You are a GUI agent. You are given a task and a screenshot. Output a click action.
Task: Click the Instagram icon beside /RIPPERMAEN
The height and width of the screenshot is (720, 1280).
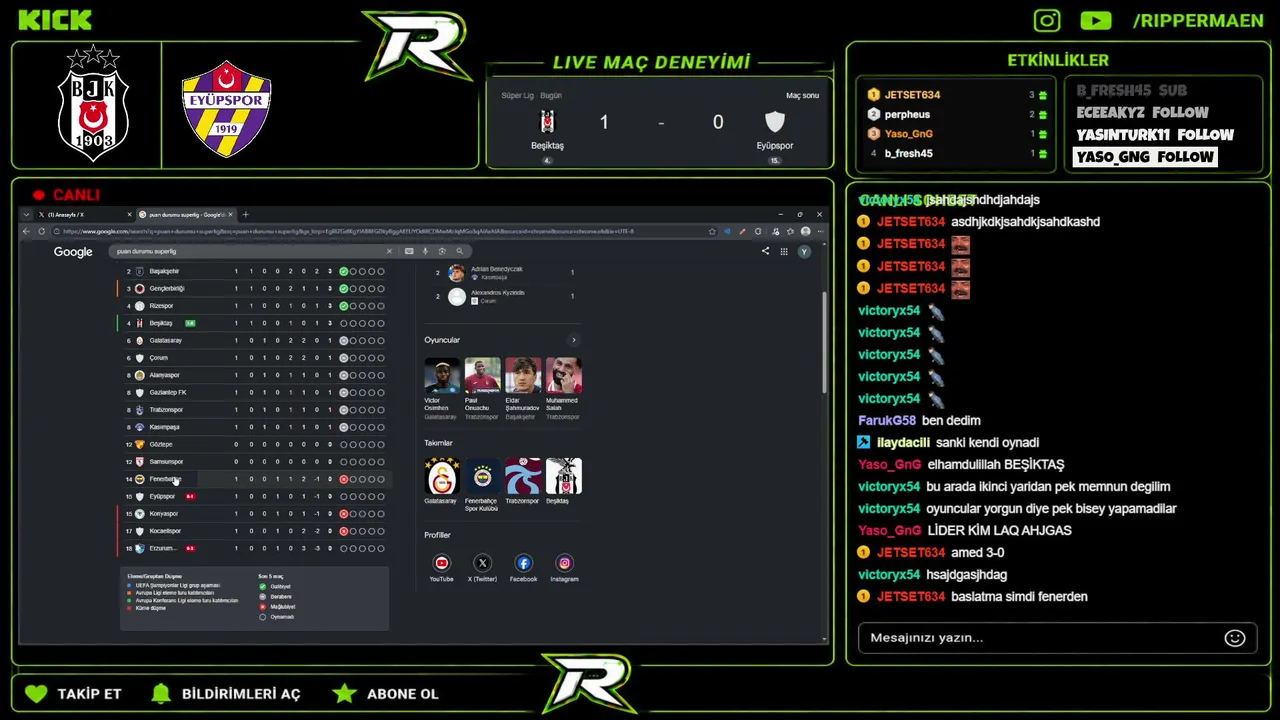coord(1047,20)
